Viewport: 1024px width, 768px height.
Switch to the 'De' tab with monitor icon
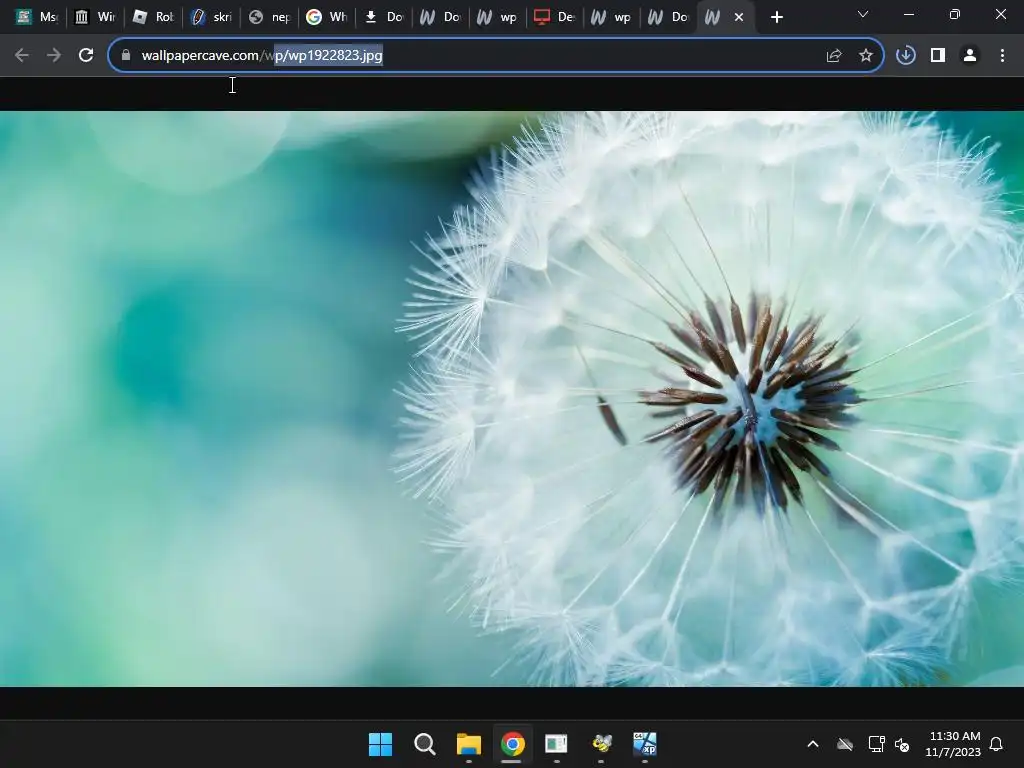pyautogui.click(x=554, y=17)
